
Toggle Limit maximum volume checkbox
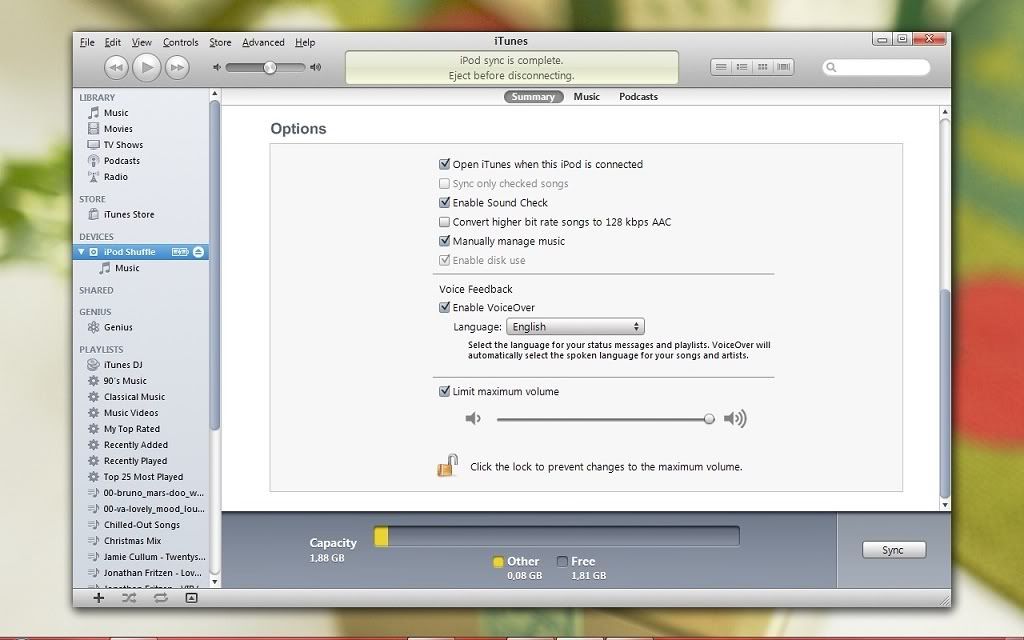(x=445, y=391)
